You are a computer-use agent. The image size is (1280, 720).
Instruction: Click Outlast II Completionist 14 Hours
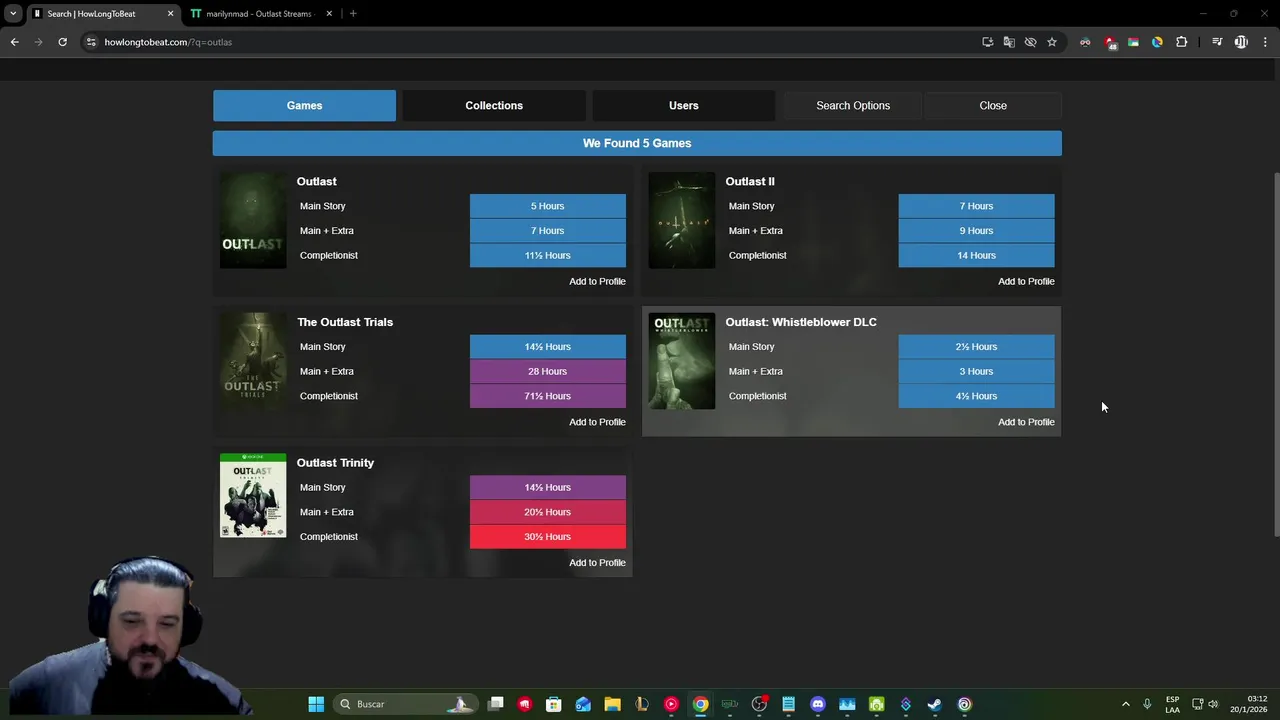pos(976,255)
